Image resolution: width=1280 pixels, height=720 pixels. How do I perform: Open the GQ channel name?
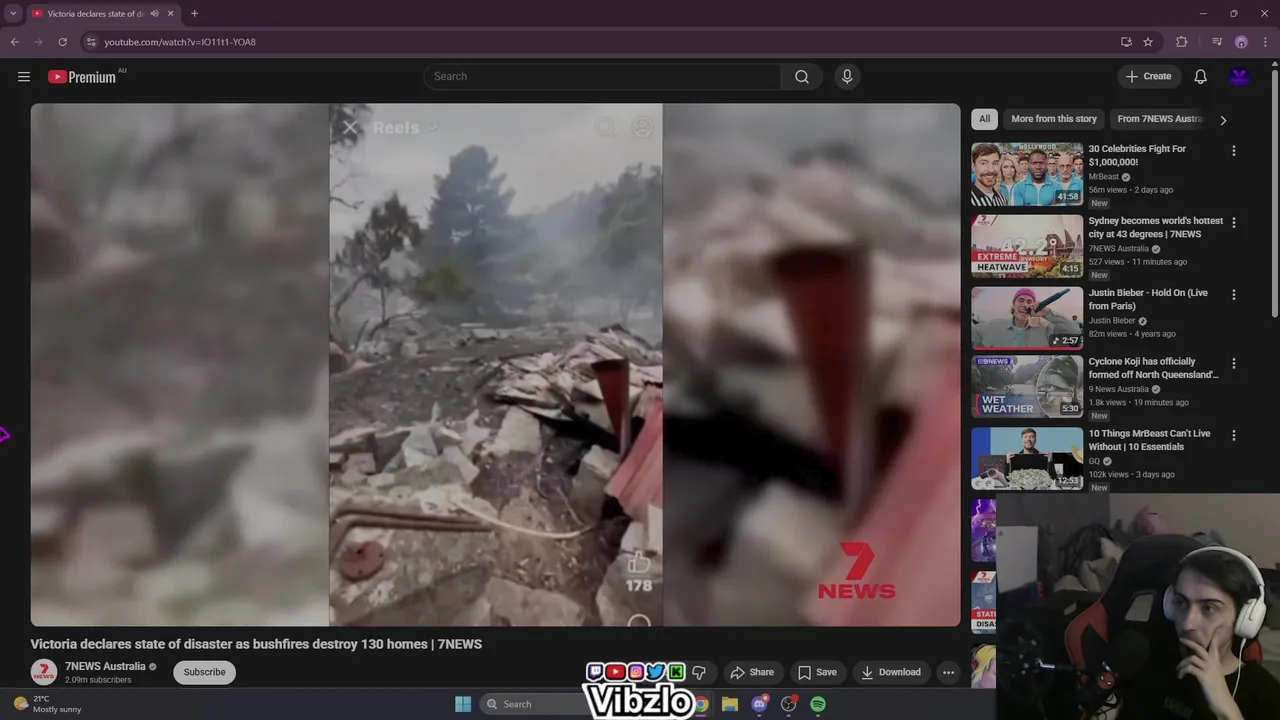tap(1094, 462)
